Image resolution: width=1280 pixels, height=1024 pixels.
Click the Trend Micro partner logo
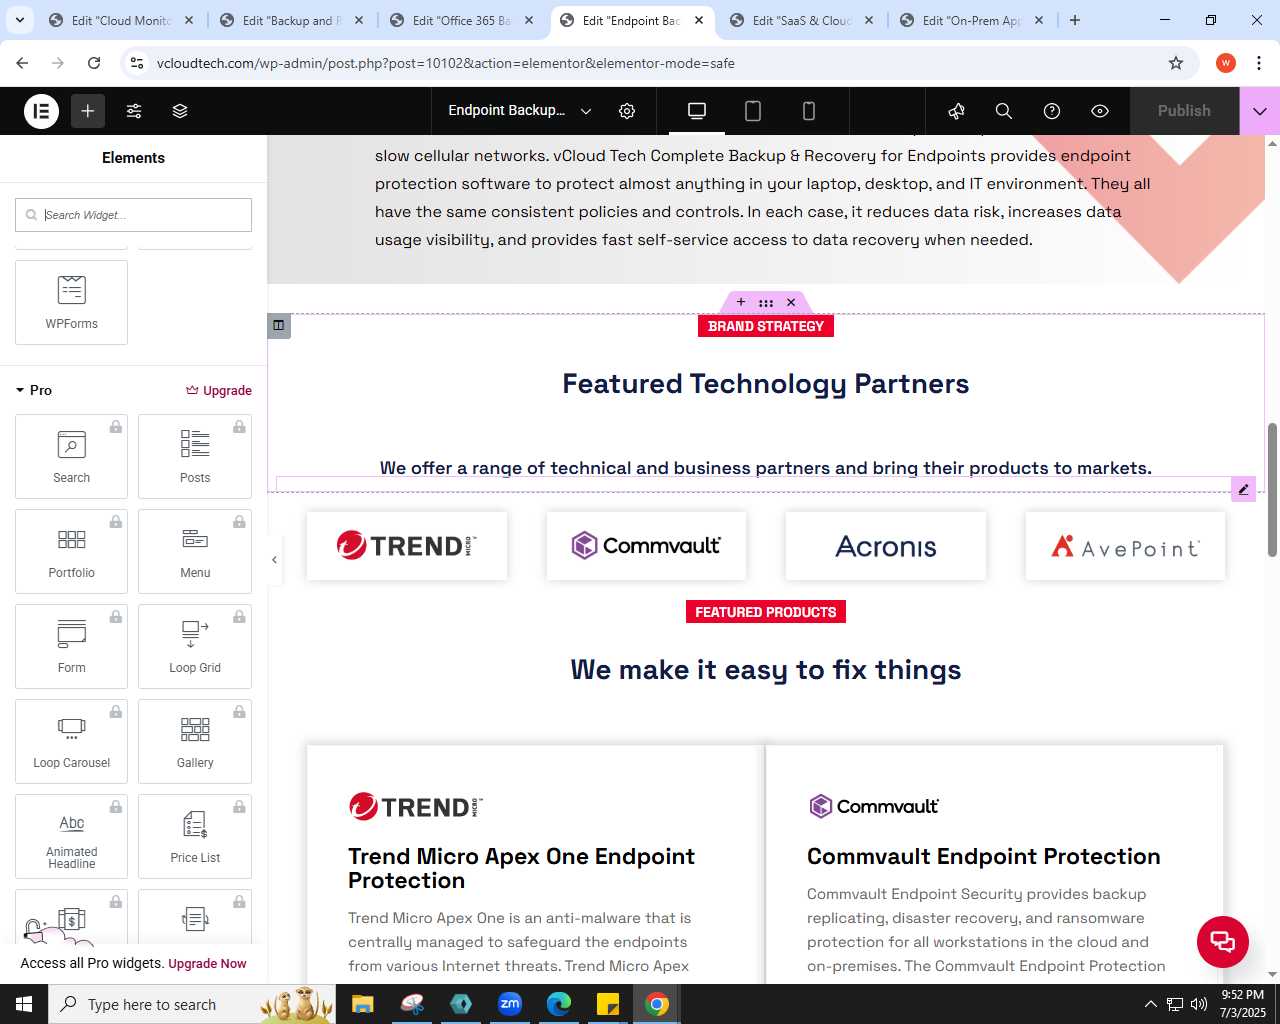point(407,546)
